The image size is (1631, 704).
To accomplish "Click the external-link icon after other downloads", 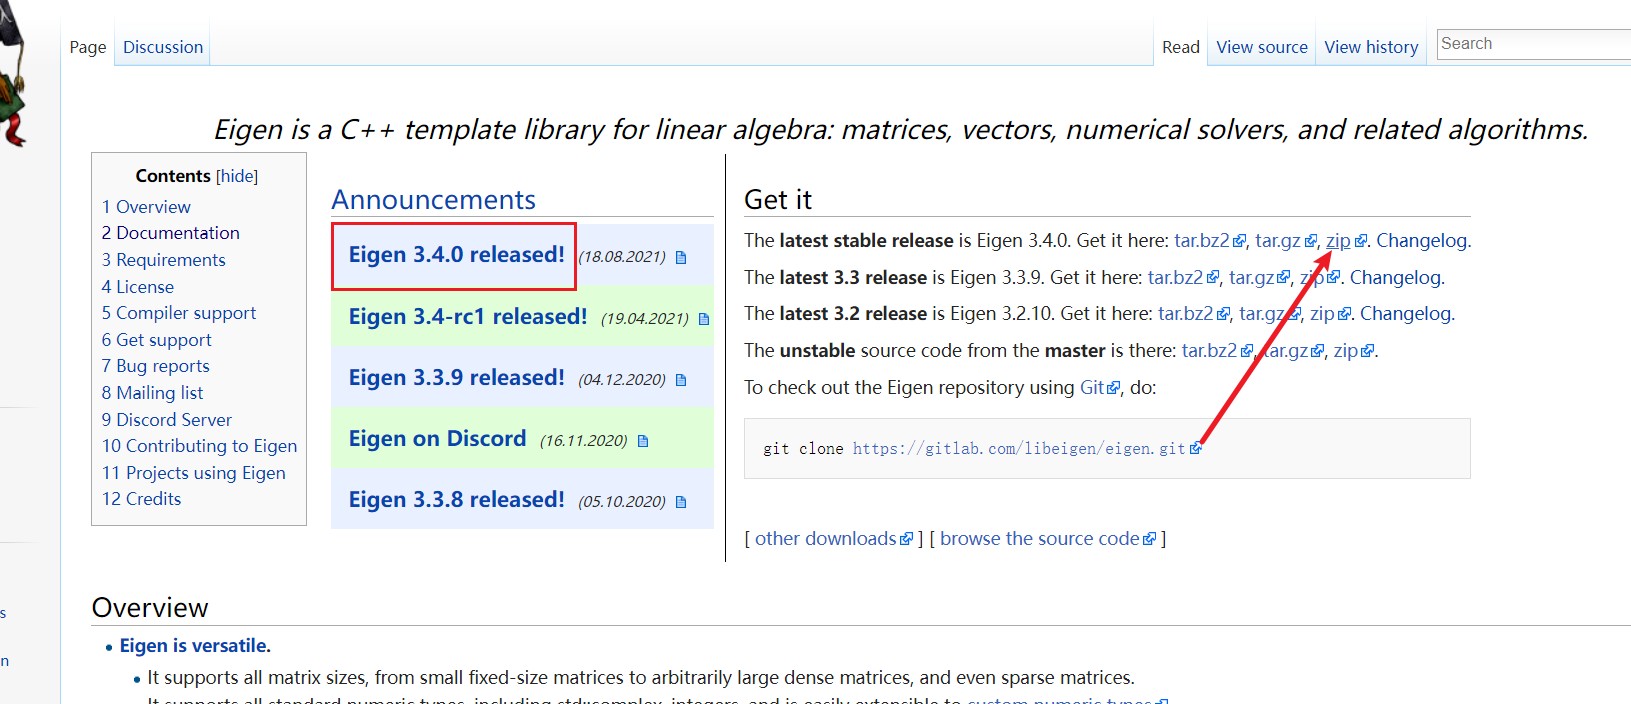I will pyautogui.click(x=906, y=539).
